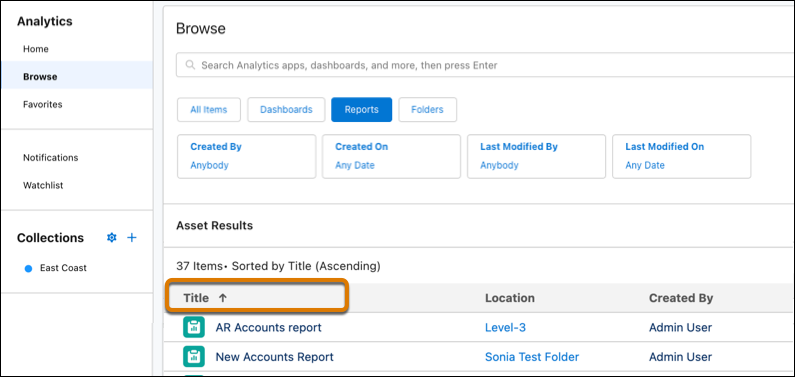795x377 pixels.
Task: Open Notifications in sidebar
Action: click(51, 158)
